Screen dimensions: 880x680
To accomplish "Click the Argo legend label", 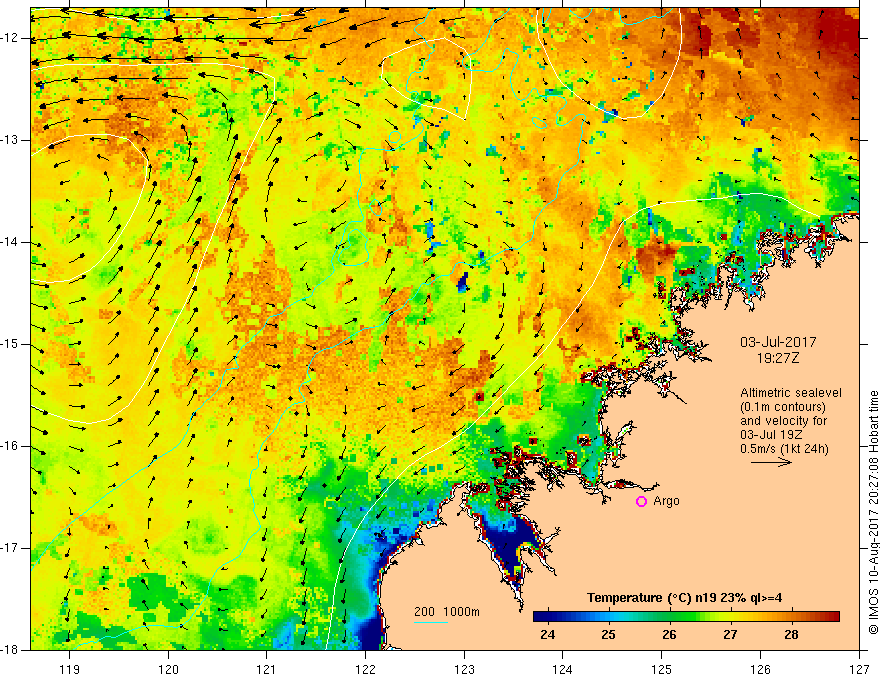I will 666,501.
